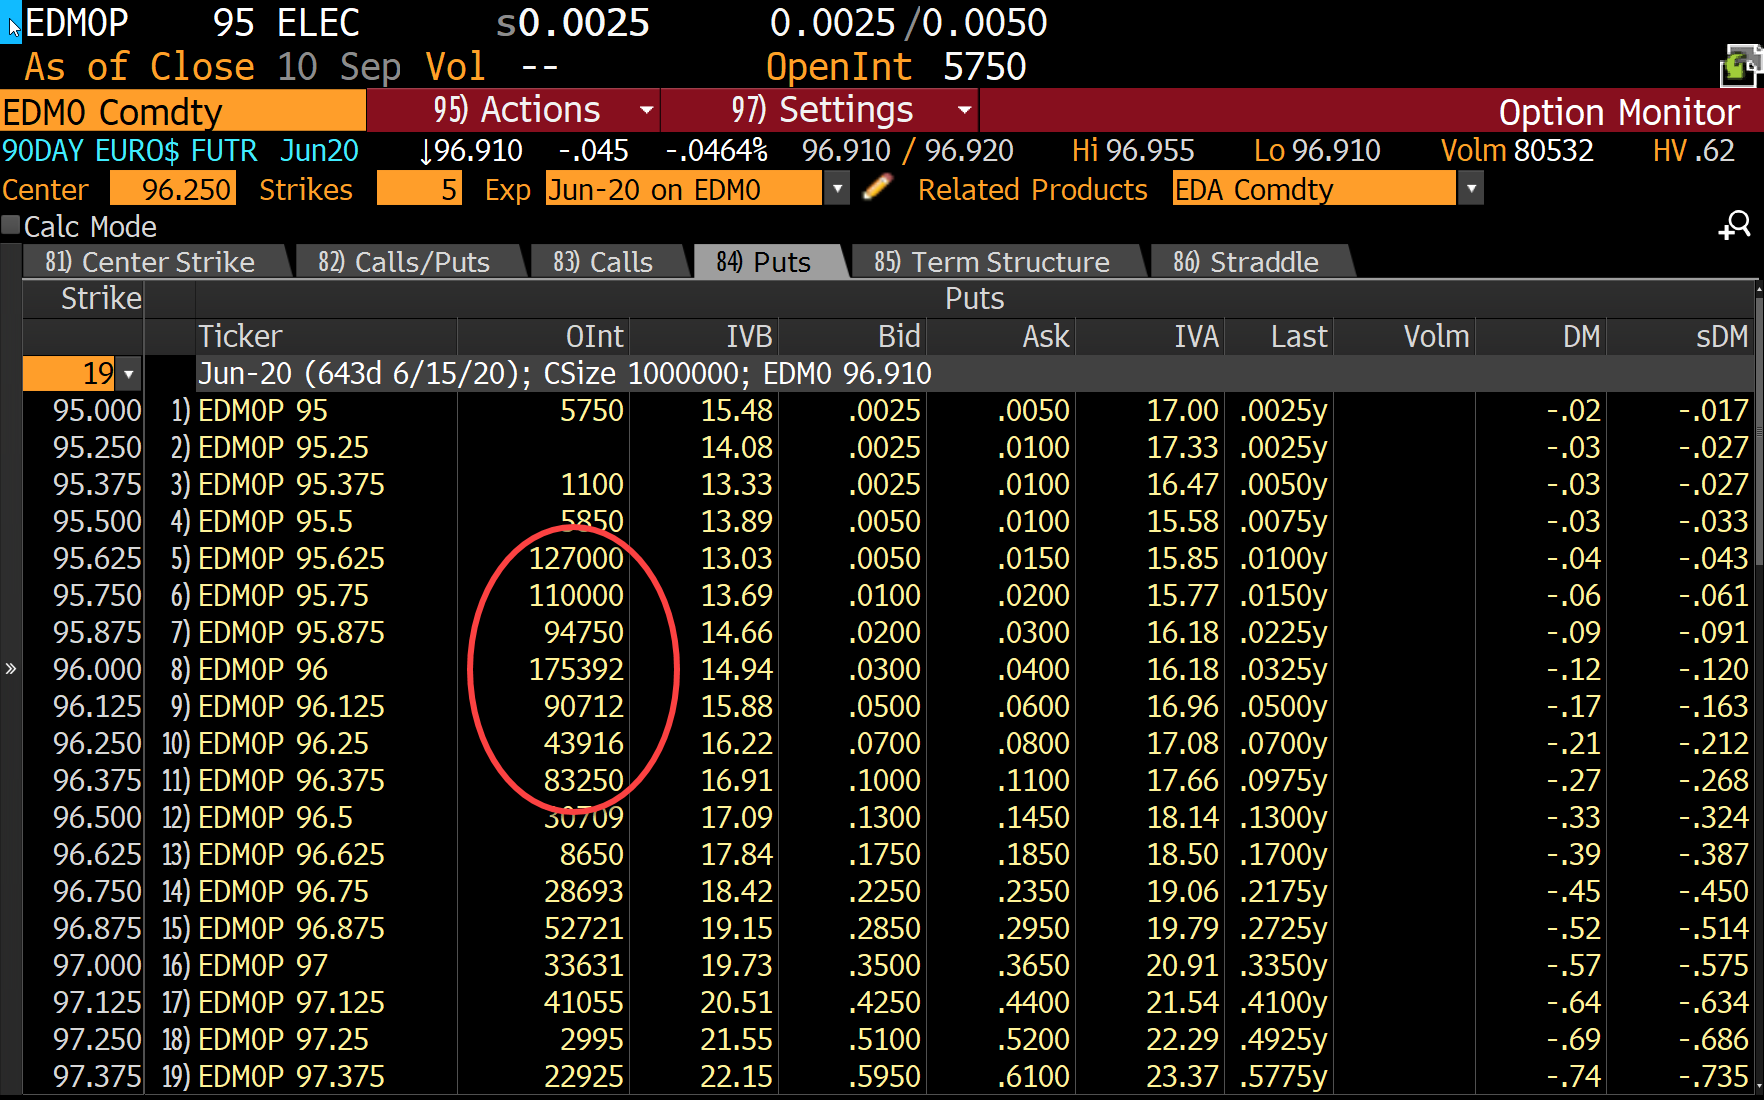Sort by the Last column header

[1299, 336]
